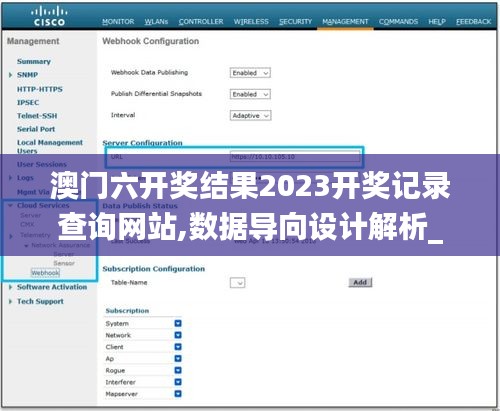Click the HELP link

437,22
